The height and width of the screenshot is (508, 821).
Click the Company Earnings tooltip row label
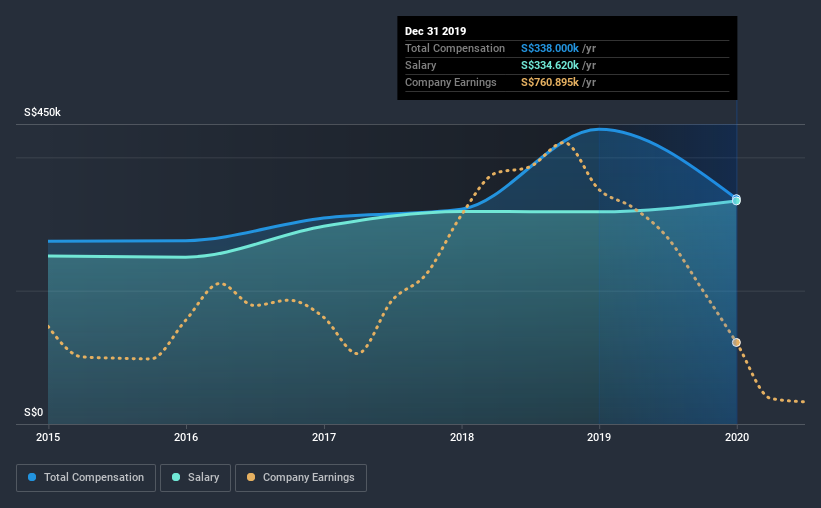(450, 82)
